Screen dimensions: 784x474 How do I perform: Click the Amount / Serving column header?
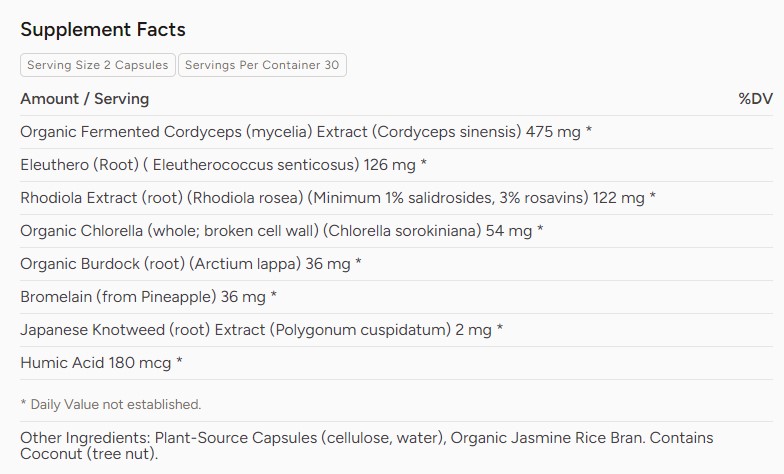coord(84,99)
